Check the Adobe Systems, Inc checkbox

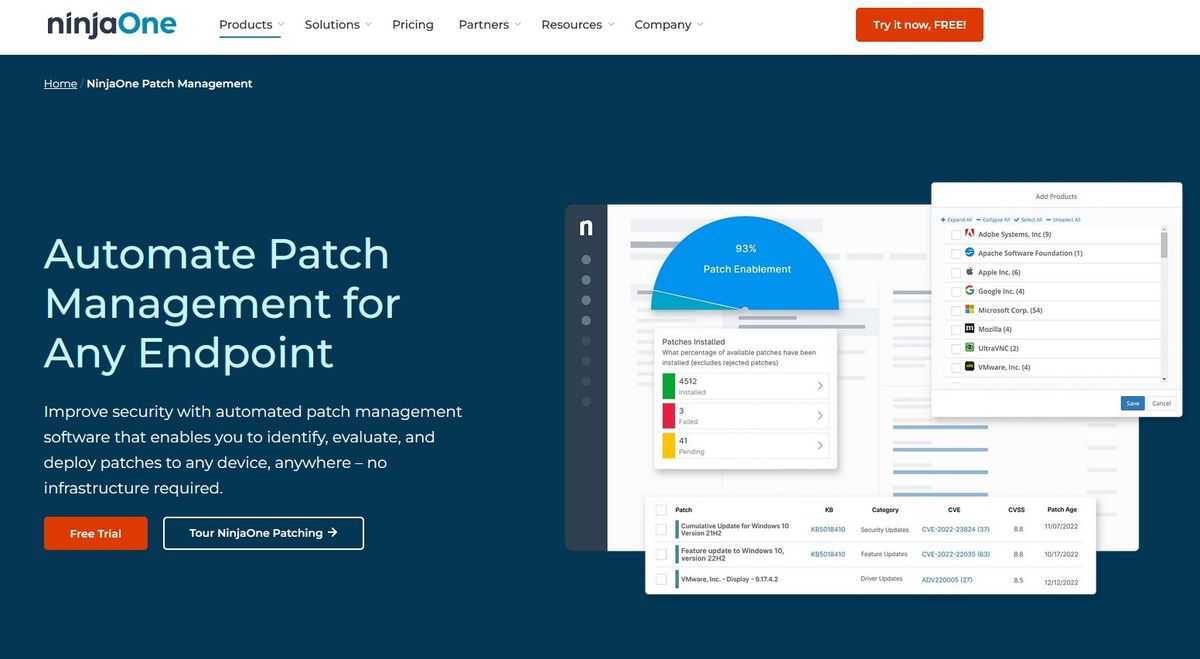click(x=955, y=233)
